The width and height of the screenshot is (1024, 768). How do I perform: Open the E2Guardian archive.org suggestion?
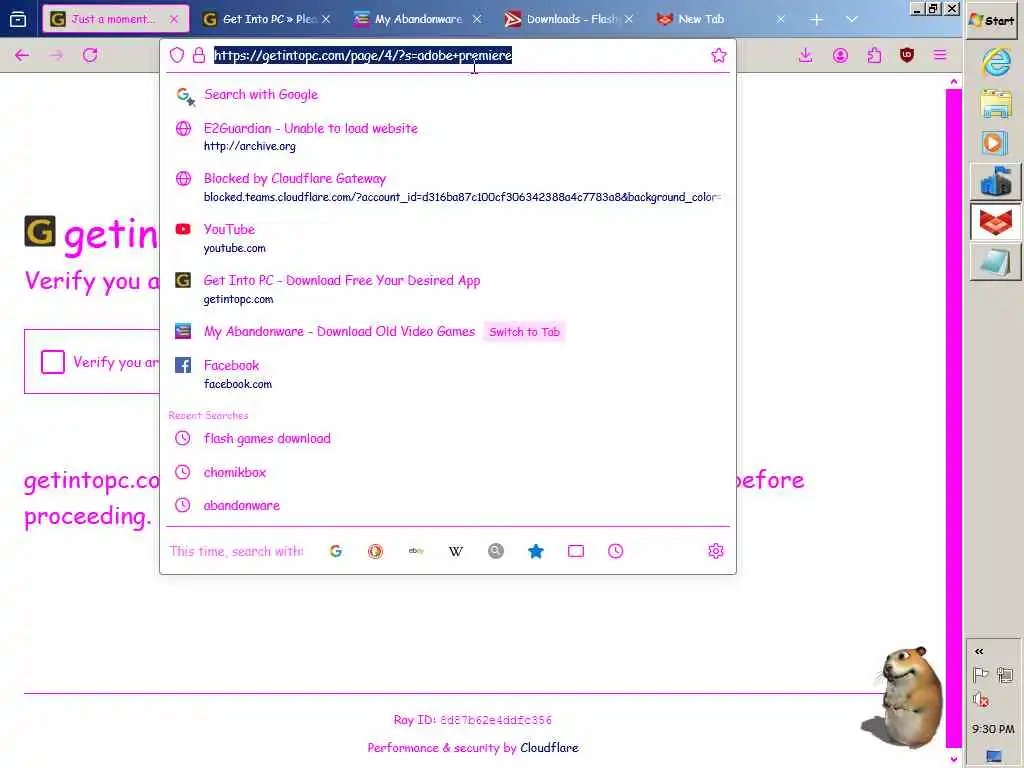[448, 136]
